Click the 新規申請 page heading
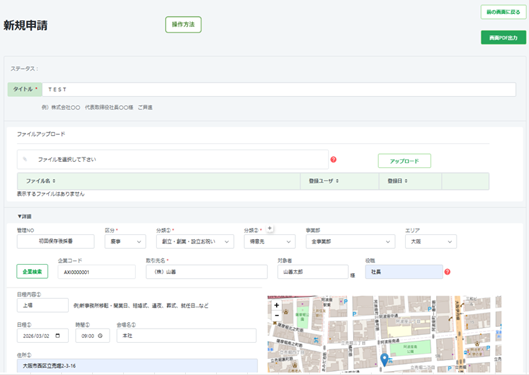This screenshot has width=529, height=375. (x=25, y=25)
